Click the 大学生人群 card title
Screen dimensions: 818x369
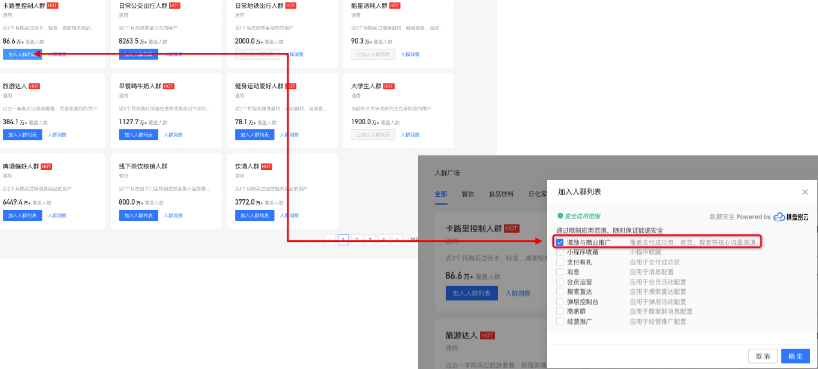(x=366, y=86)
